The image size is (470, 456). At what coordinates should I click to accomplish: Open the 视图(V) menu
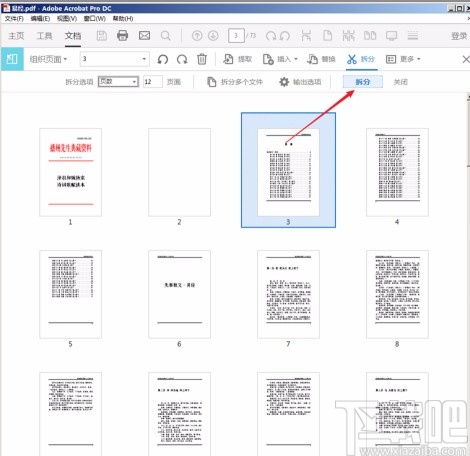point(67,18)
